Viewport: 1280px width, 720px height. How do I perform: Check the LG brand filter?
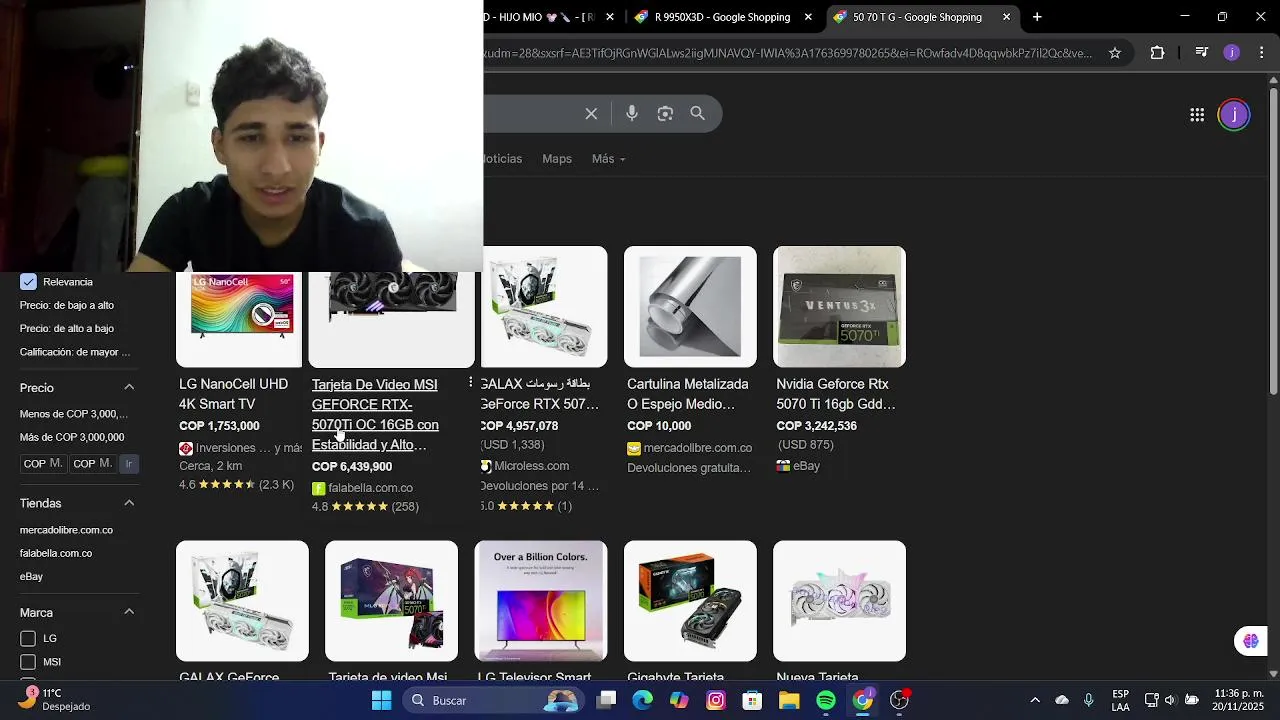(x=28, y=638)
